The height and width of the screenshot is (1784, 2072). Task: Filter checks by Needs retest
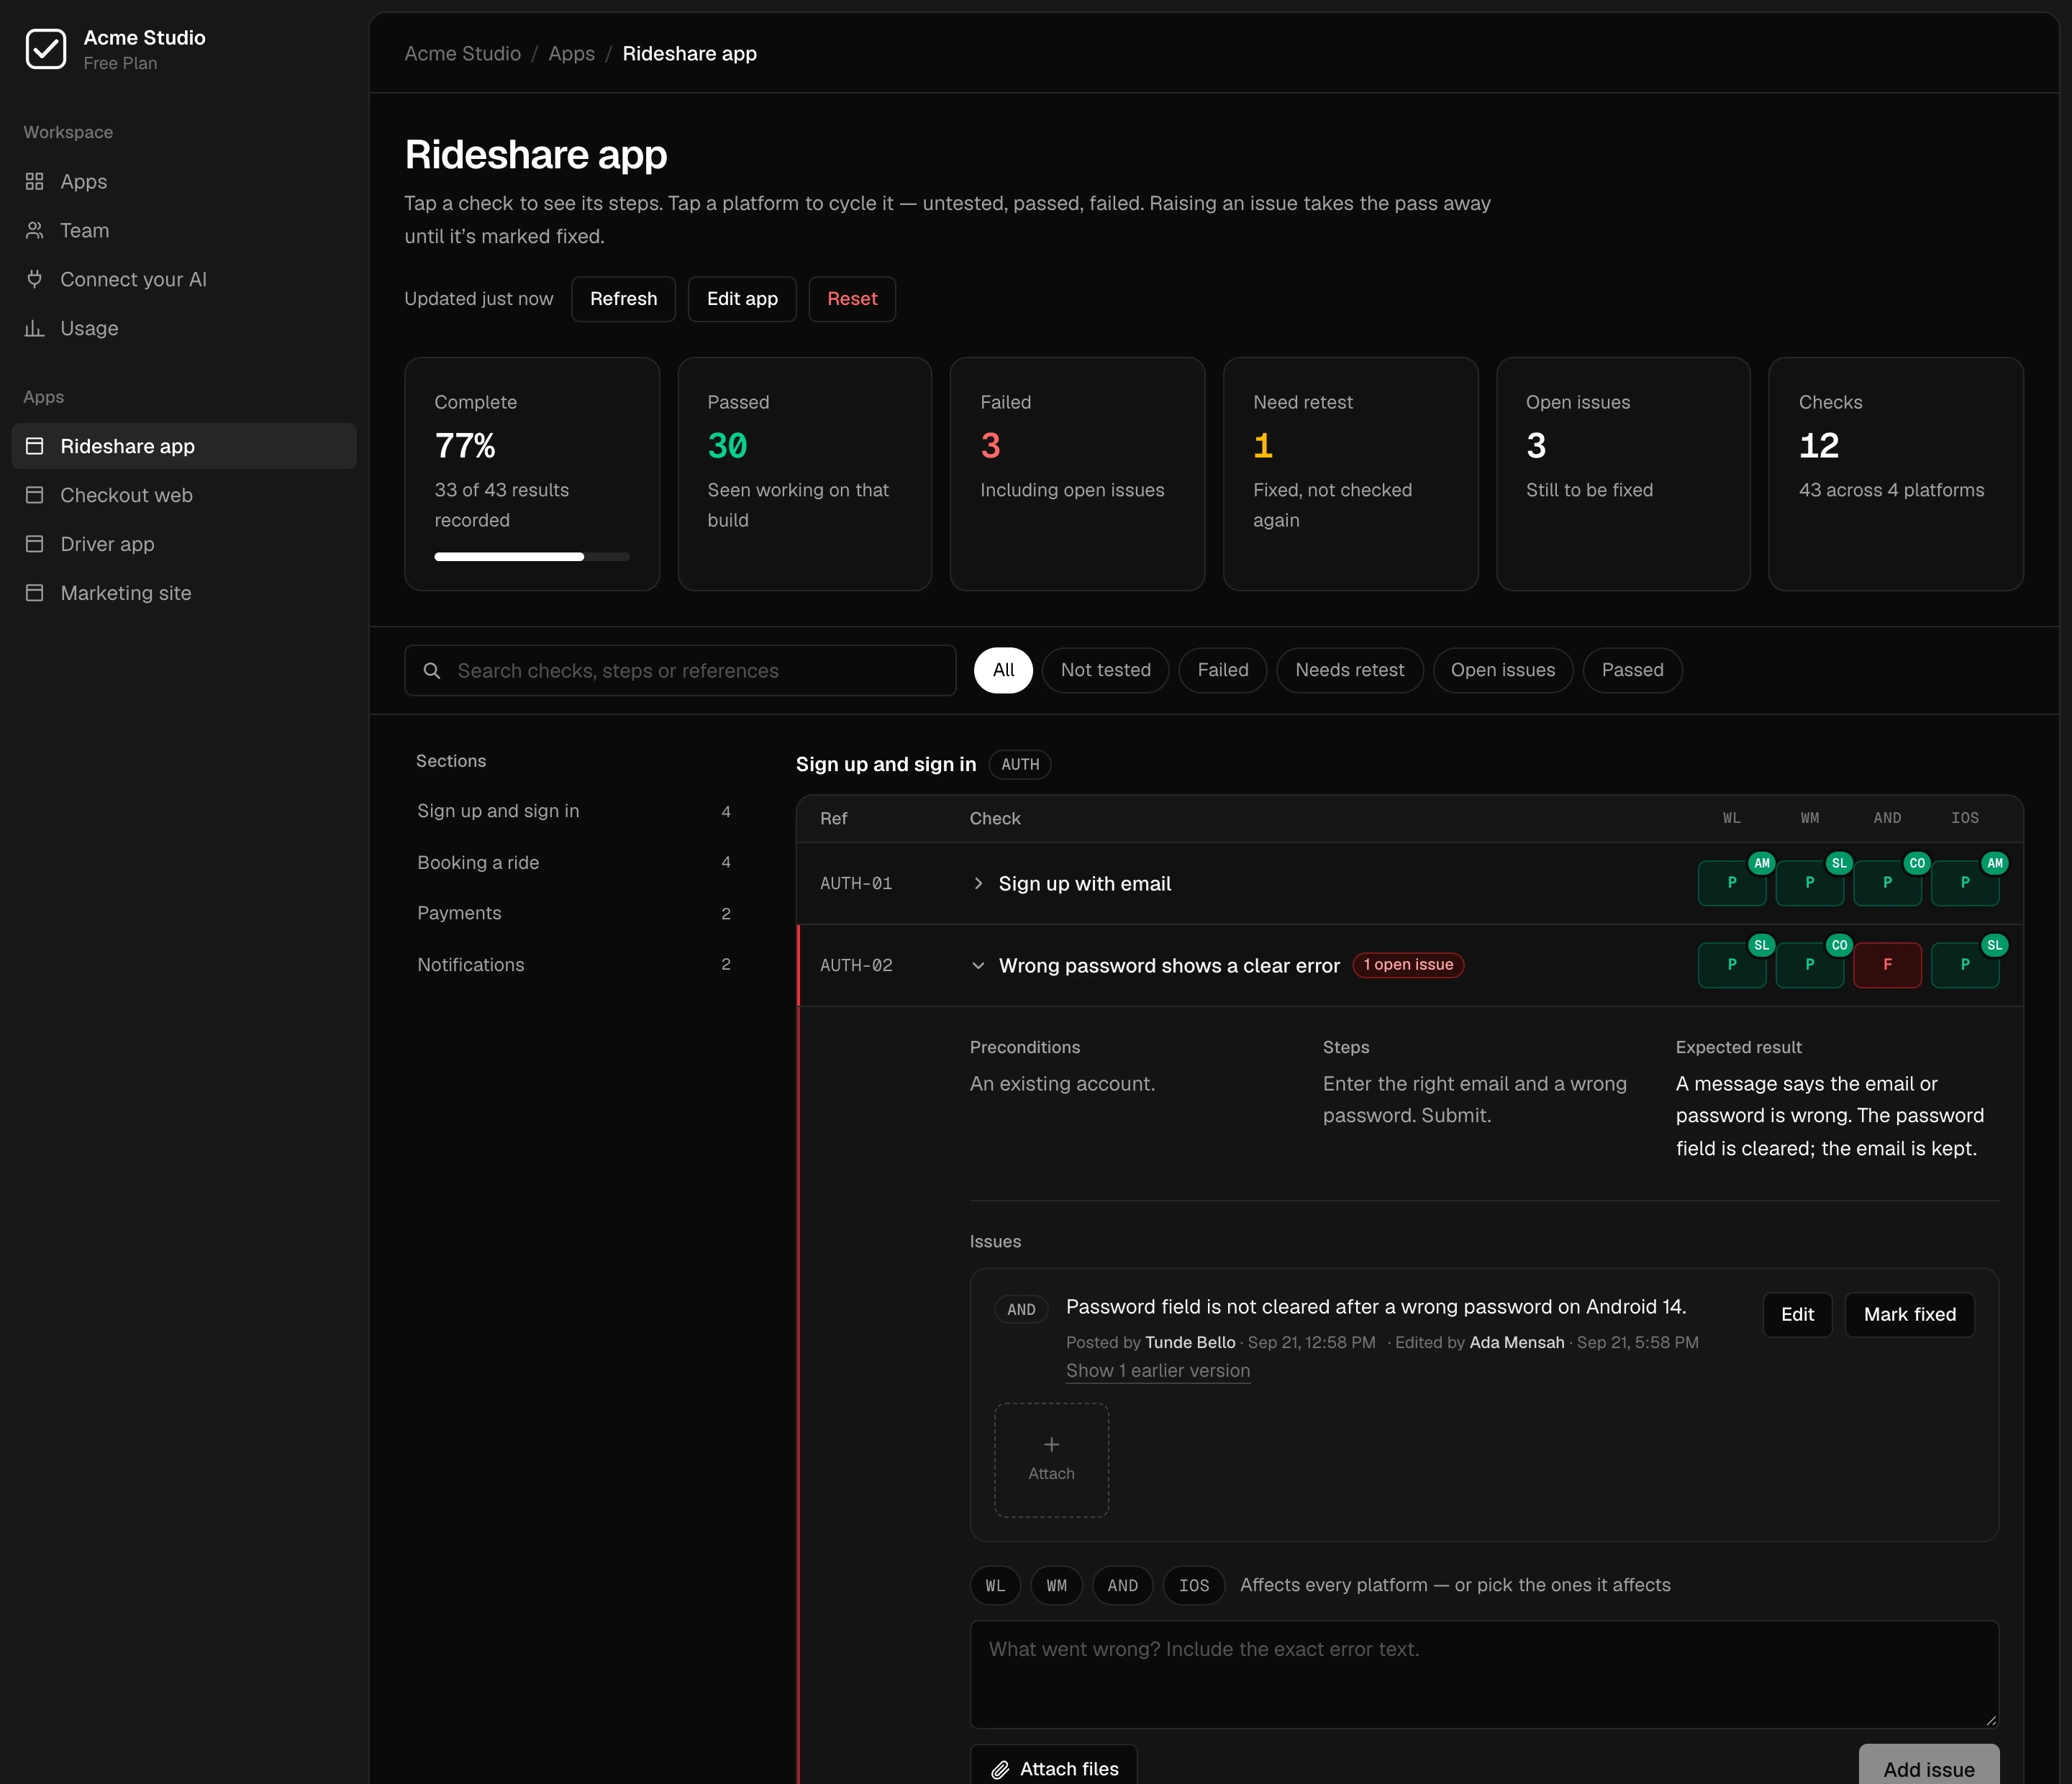tap(1349, 670)
